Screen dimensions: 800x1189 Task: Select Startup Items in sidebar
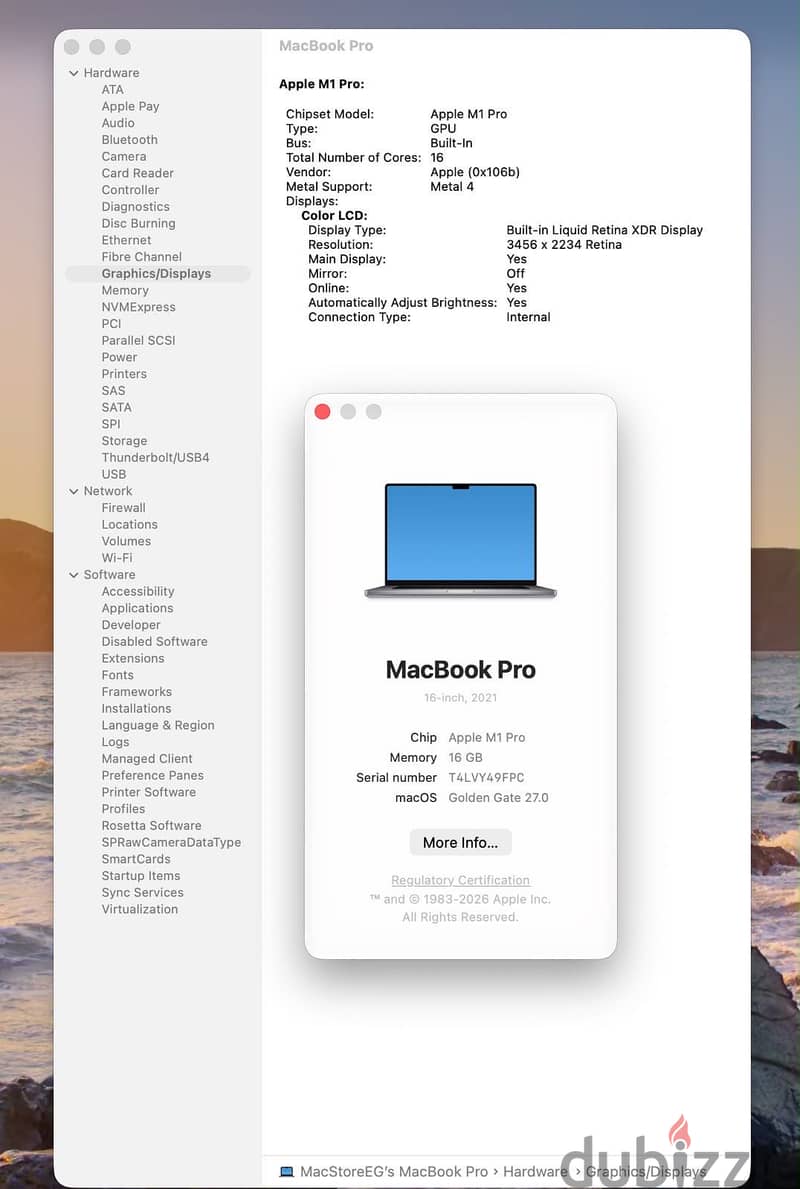(141, 876)
